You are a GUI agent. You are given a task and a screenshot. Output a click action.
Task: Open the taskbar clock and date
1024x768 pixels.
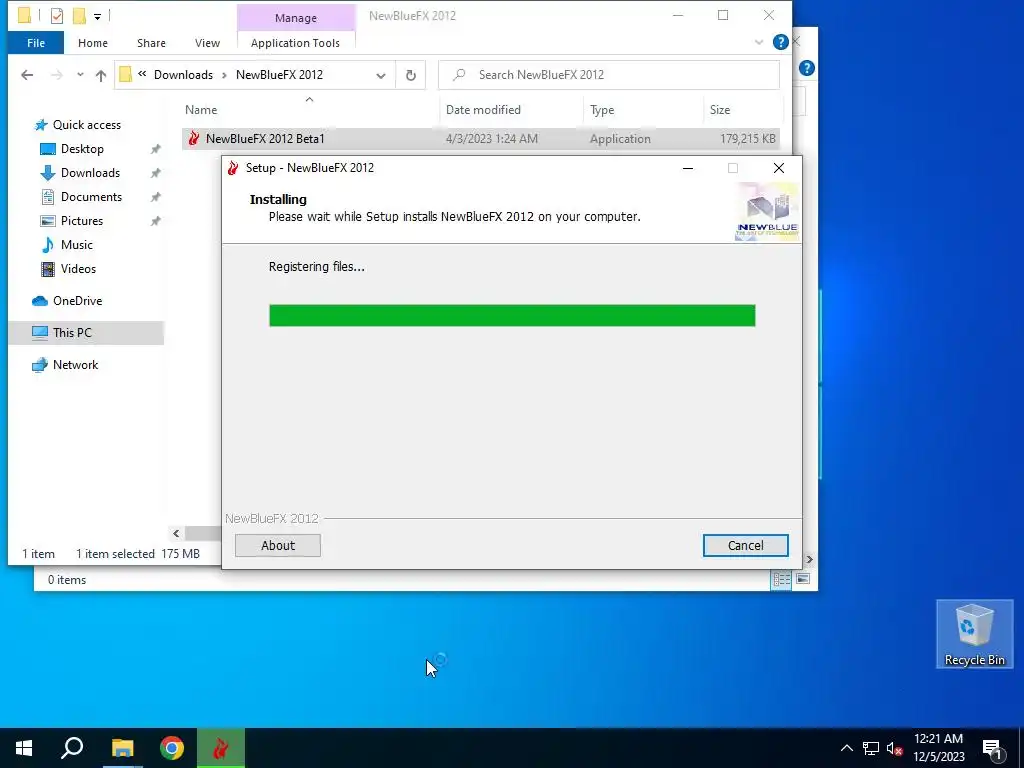pyautogui.click(x=938, y=748)
